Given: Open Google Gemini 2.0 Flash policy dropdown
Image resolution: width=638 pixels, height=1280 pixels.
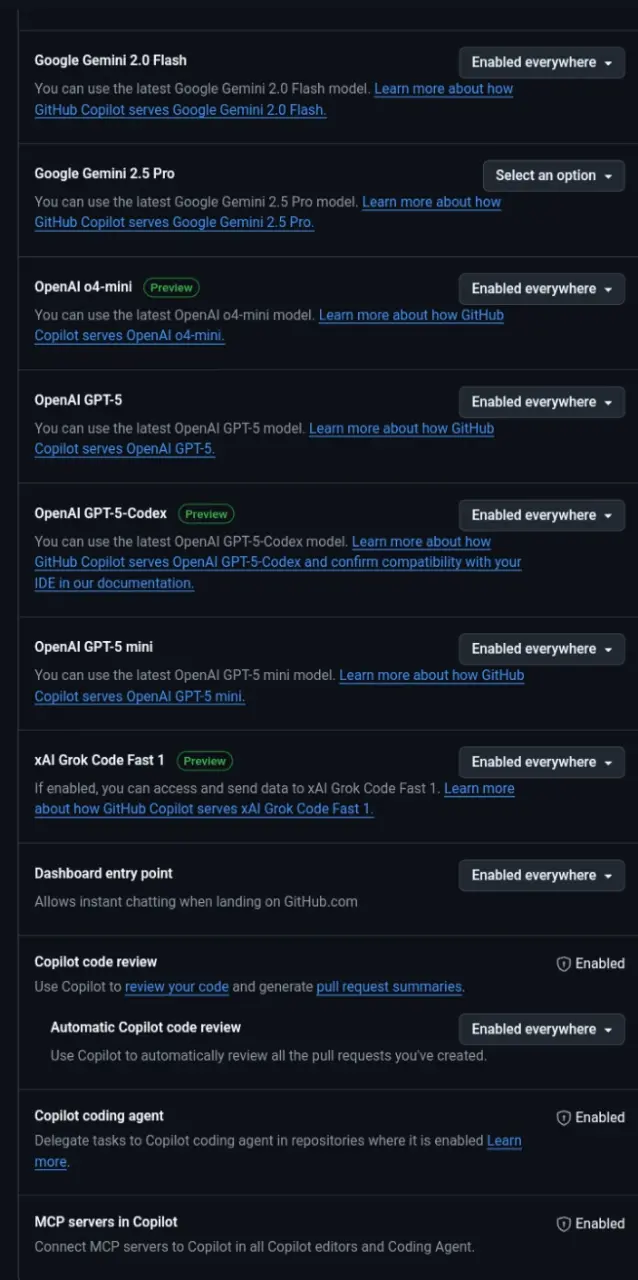Looking at the screenshot, I should click(x=542, y=62).
